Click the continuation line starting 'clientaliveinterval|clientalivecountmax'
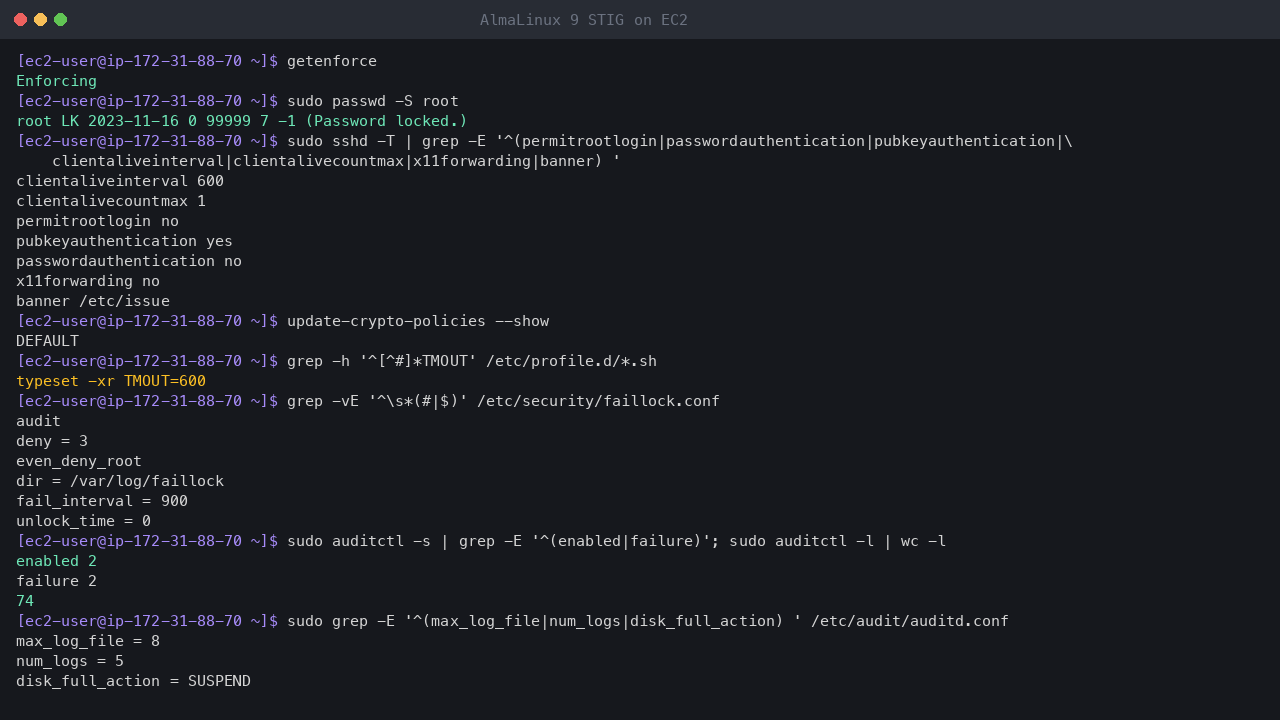The image size is (1280, 720). (336, 161)
